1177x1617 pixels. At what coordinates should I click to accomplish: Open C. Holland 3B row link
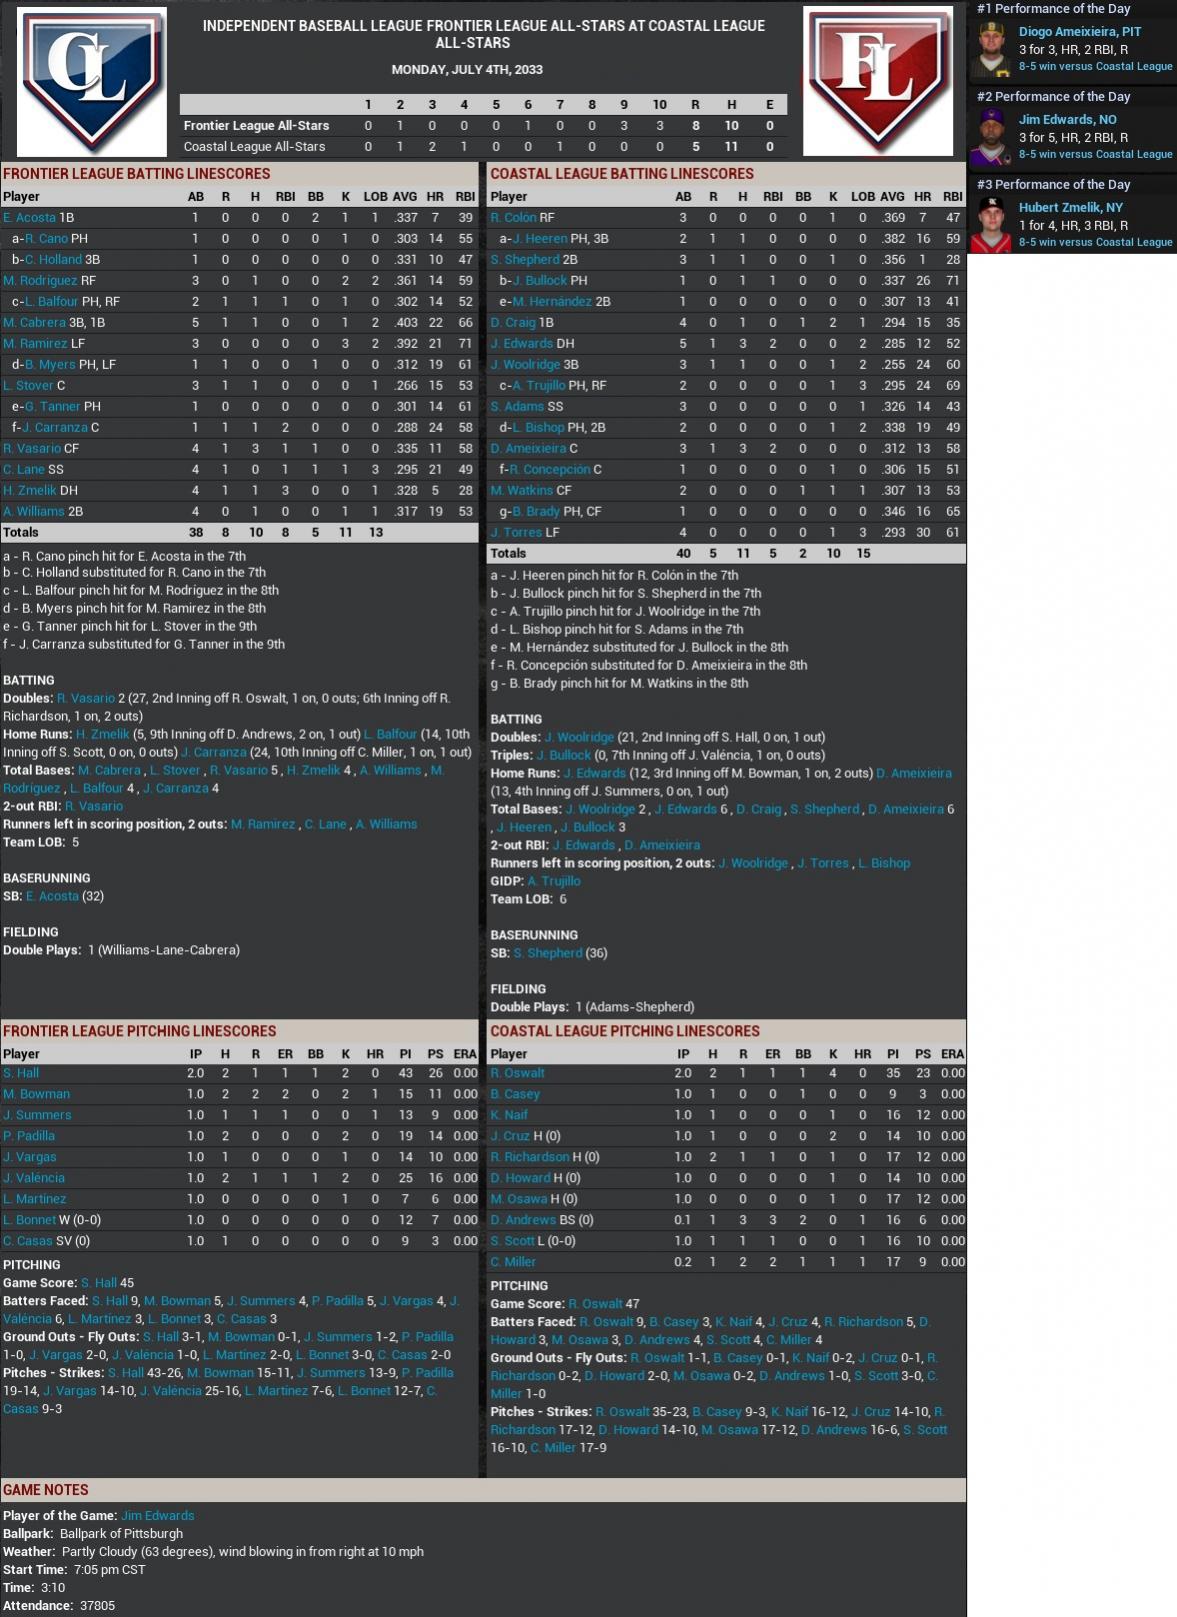pos(53,259)
